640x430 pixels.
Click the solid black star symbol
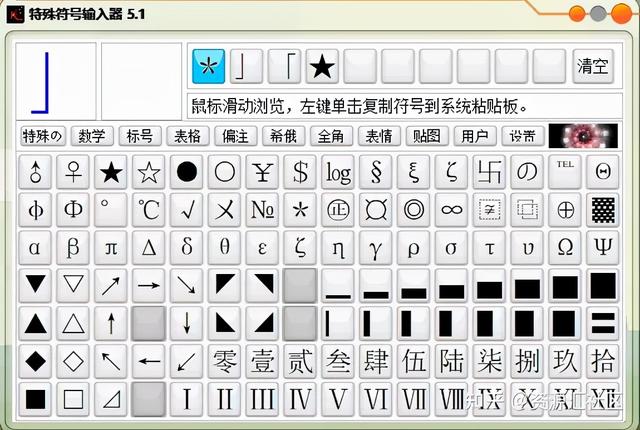click(x=111, y=172)
